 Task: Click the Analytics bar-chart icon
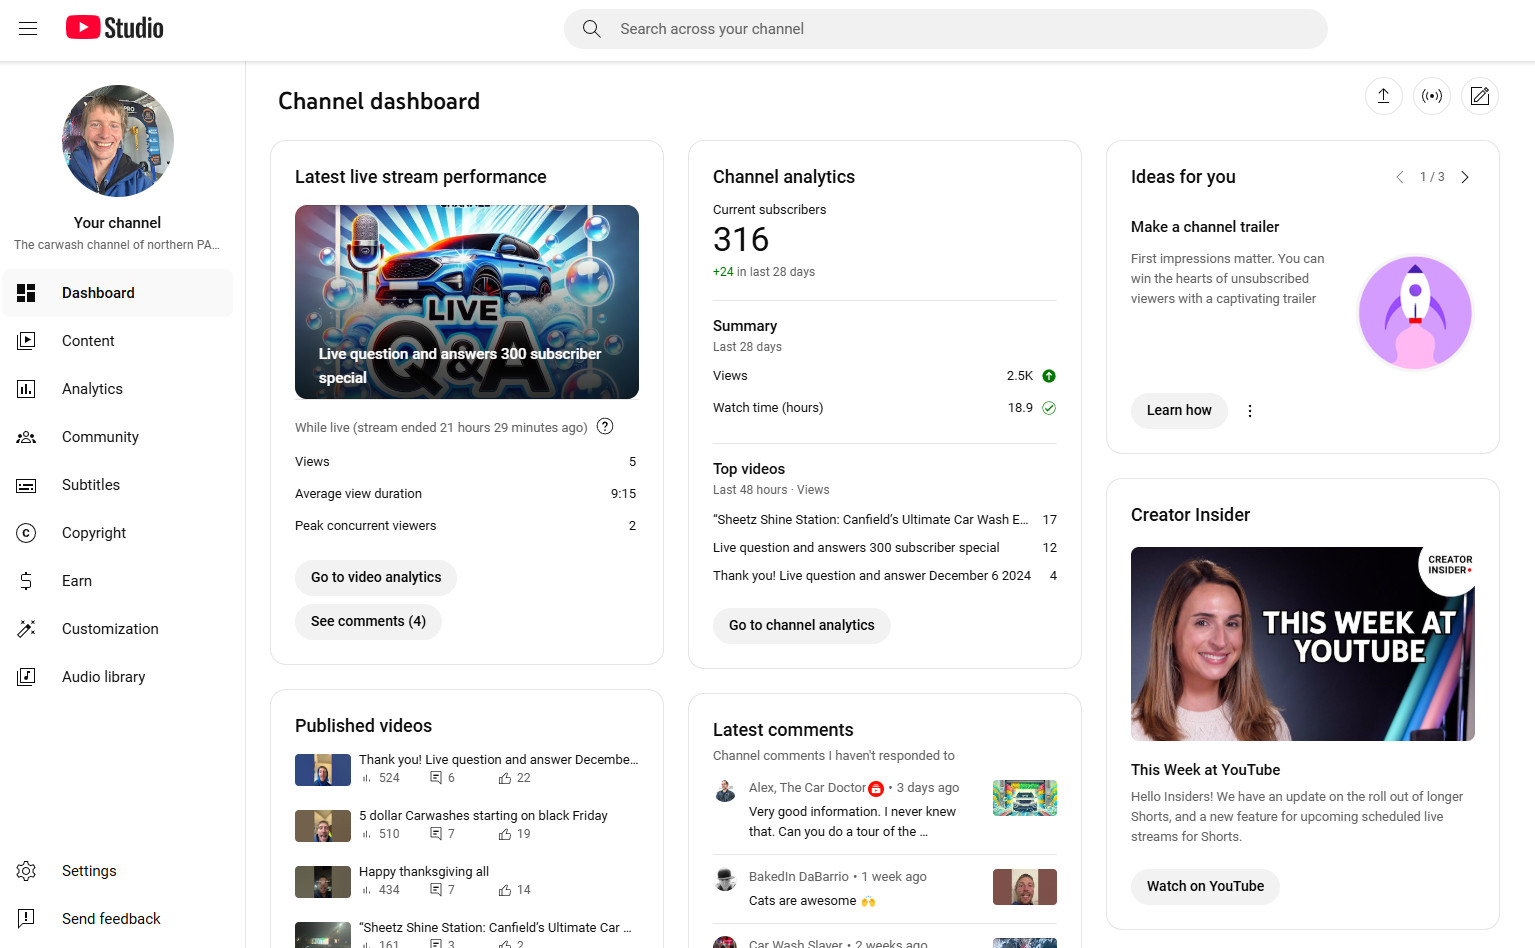click(26, 389)
